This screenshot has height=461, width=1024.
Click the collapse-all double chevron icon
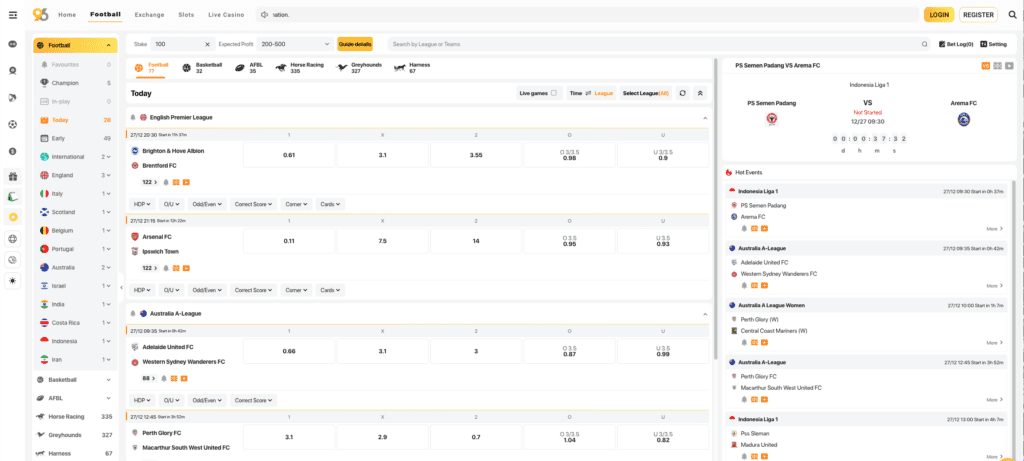pyautogui.click(x=700, y=93)
